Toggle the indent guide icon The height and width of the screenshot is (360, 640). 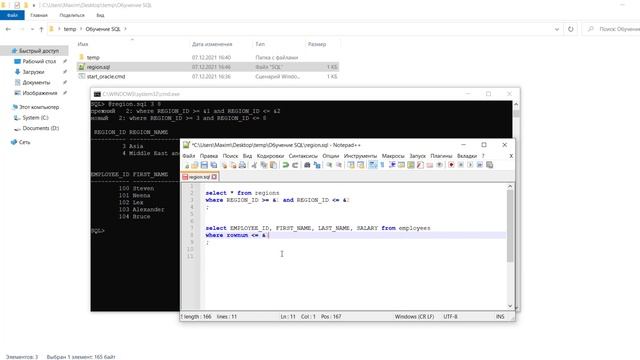tap(392, 165)
